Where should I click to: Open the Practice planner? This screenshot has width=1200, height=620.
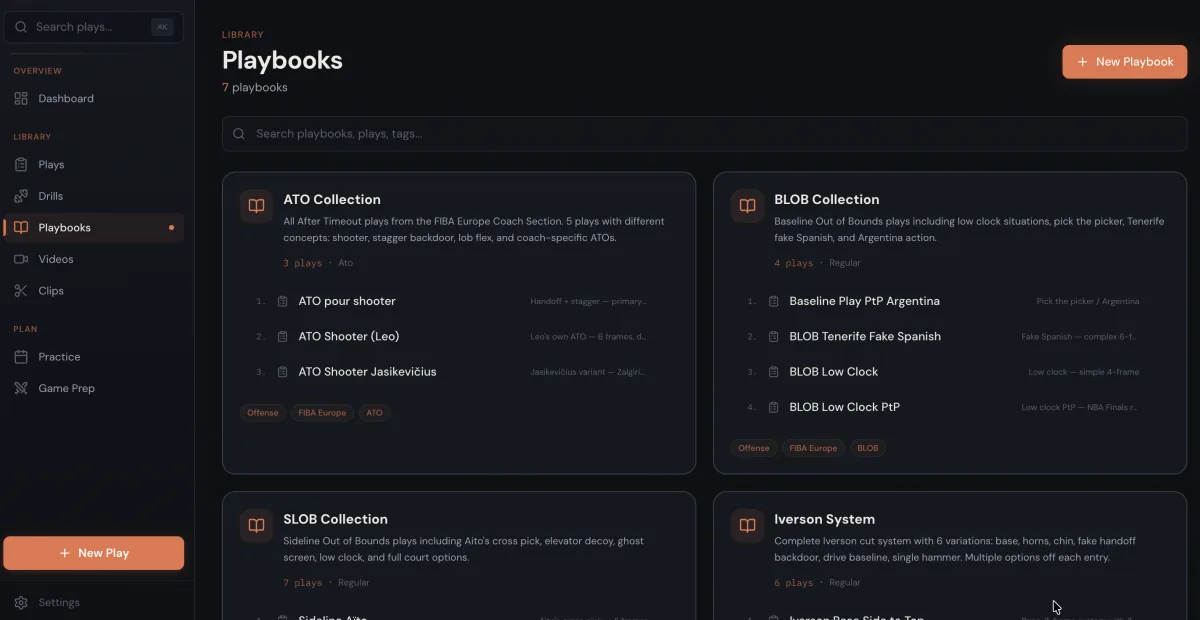[93, 356]
